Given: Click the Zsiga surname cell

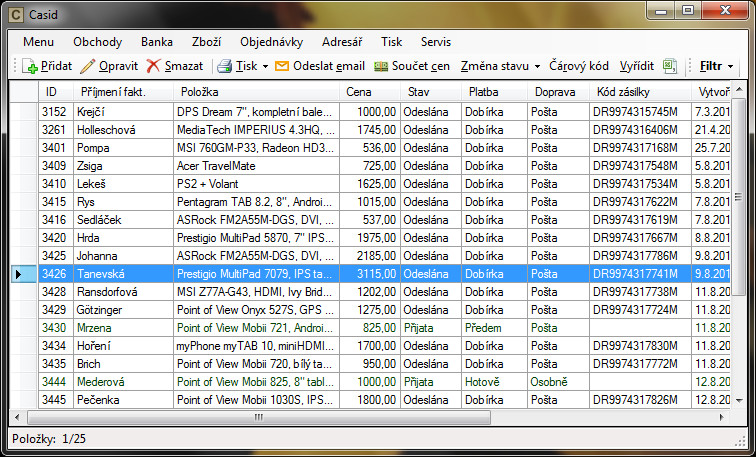Looking at the screenshot, I should pyautogui.click(x=123, y=166).
